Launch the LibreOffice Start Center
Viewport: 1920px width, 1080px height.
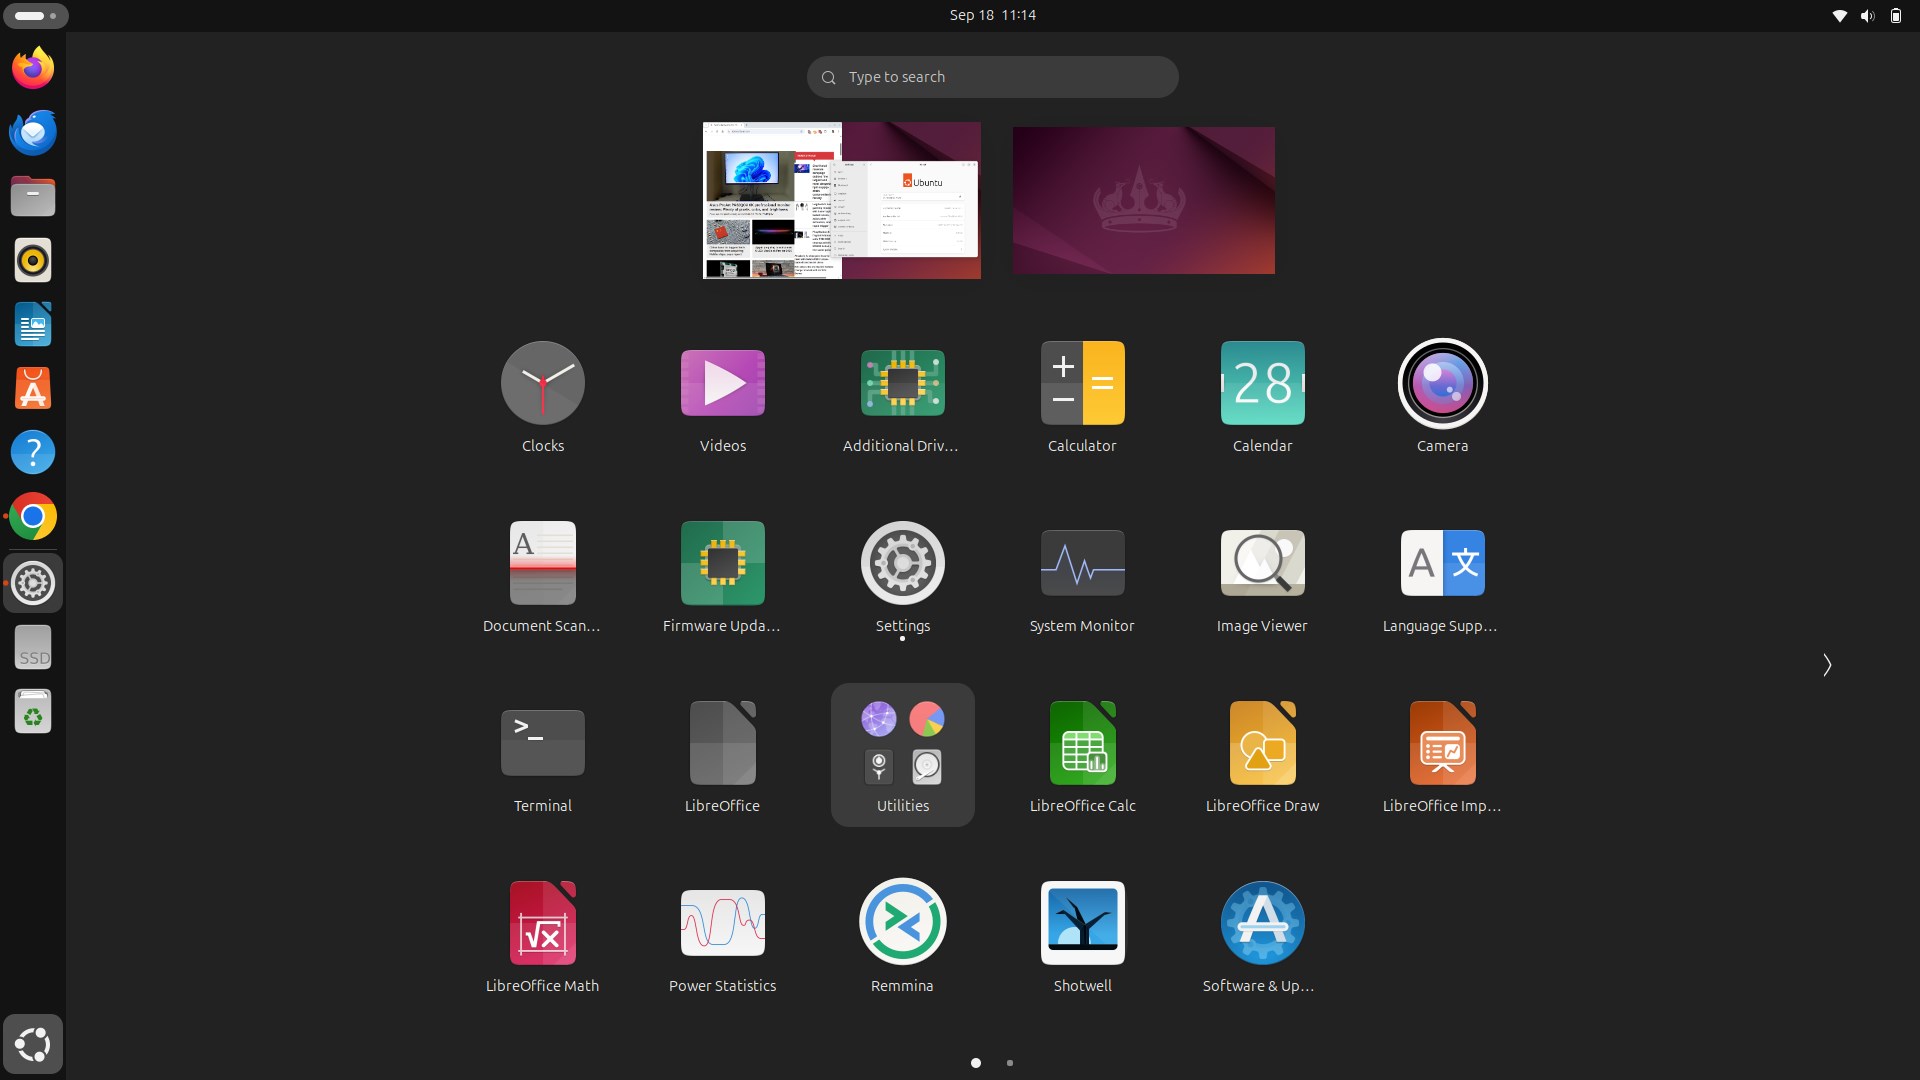pyautogui.click(x=722, y=757)
